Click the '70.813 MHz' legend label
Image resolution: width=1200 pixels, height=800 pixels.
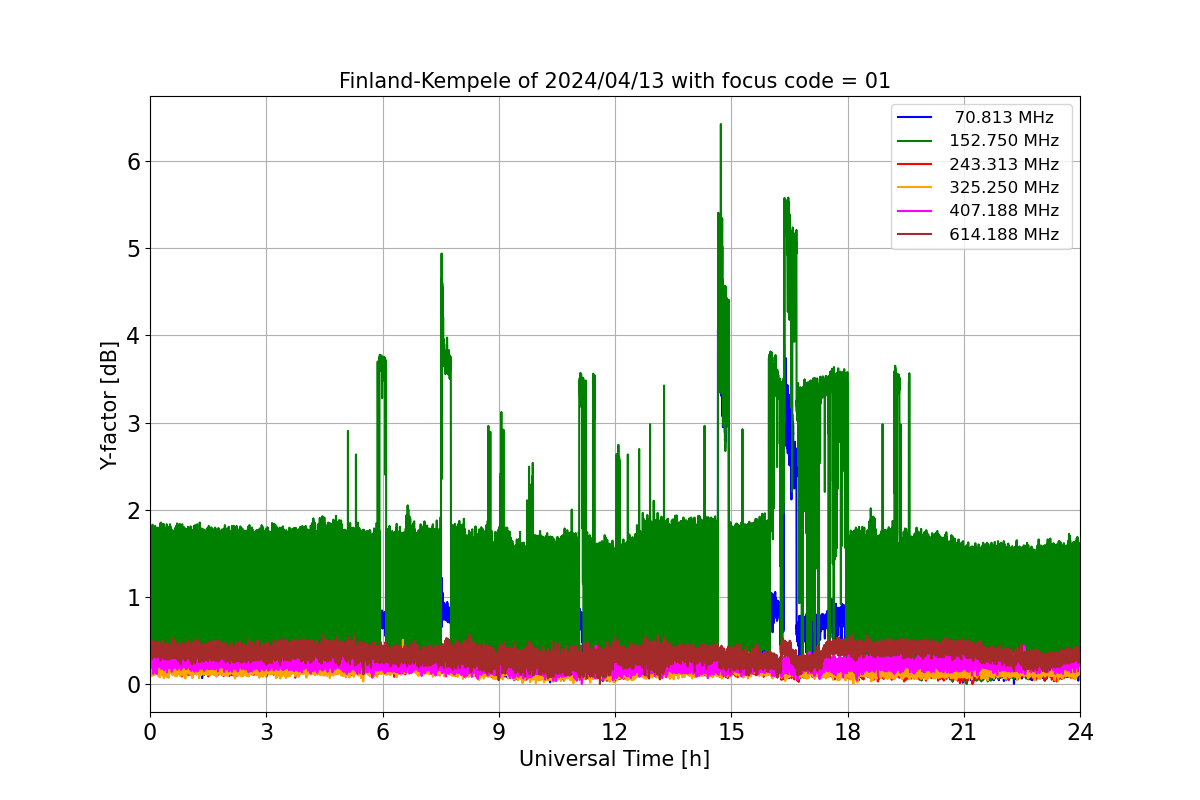[1004, 118]
